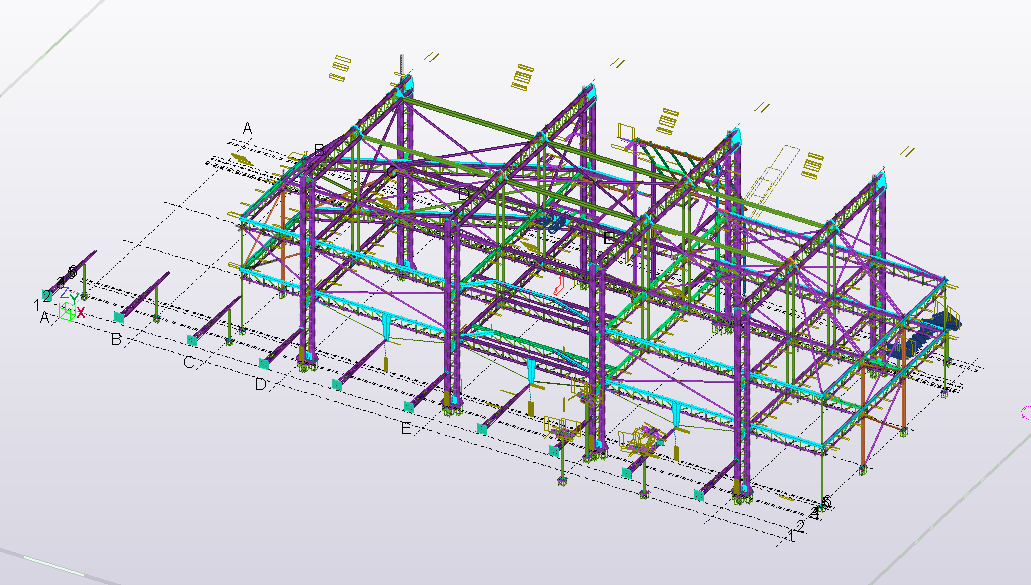This screenshot has width=1031, height=585.
Task: Click the green work plane axes cube
Action: [x=67, y=314]
